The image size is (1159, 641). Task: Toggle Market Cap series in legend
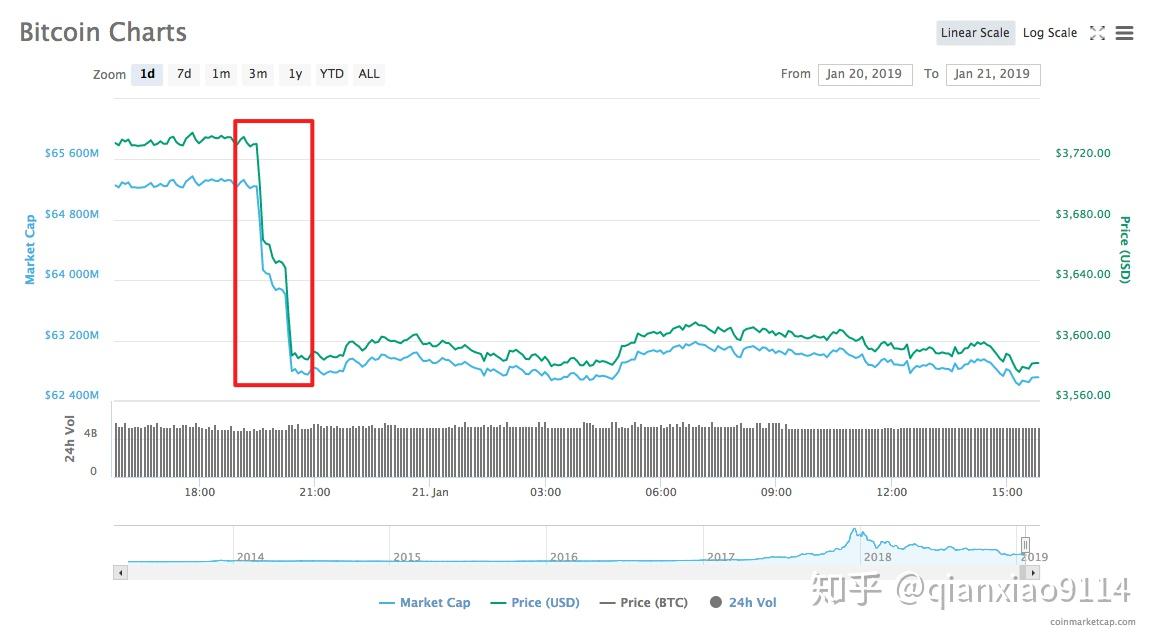coord(424,603)
